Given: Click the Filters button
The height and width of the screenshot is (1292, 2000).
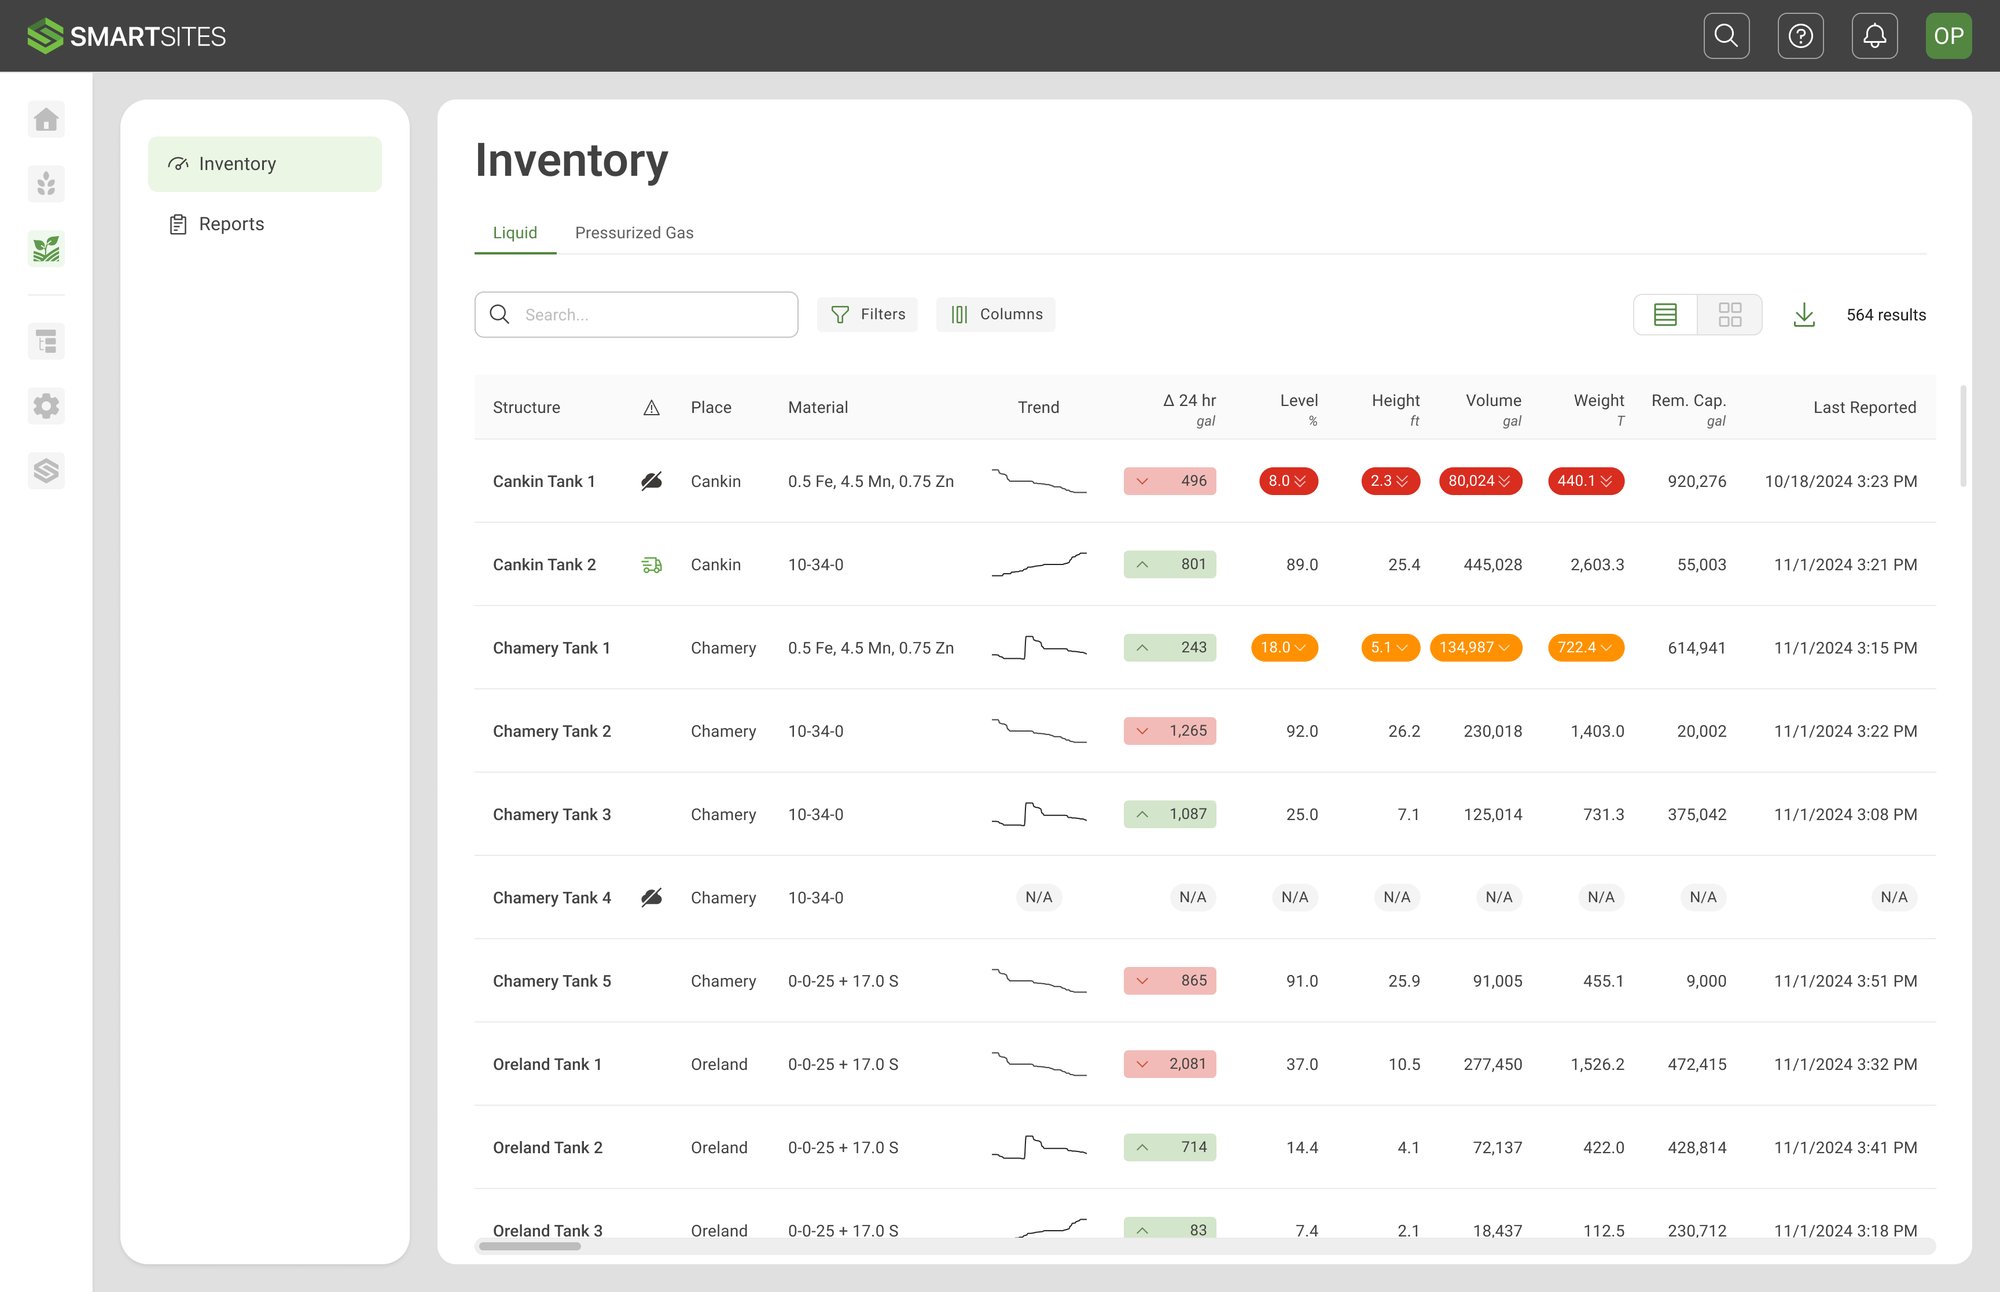Looking at the screenshot, I should tap(867, 314).
